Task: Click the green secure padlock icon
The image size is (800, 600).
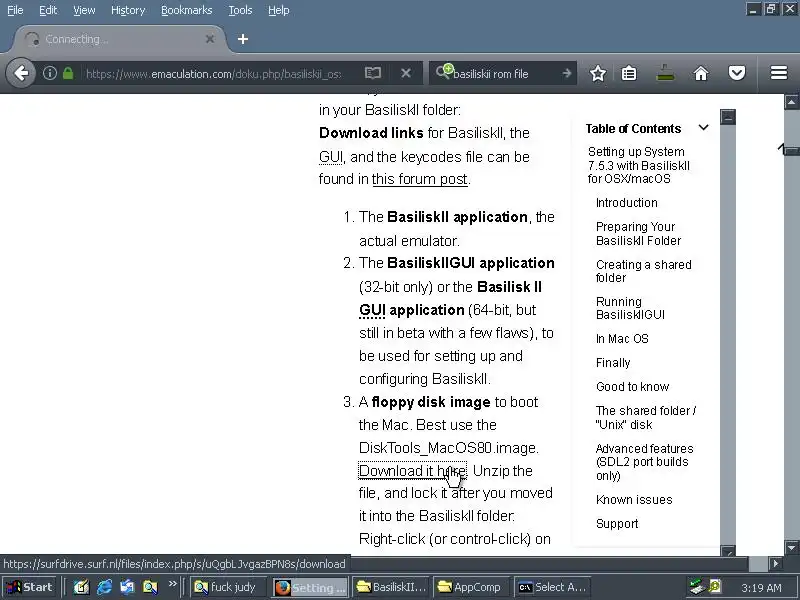Action: click(x=68, y=73)
